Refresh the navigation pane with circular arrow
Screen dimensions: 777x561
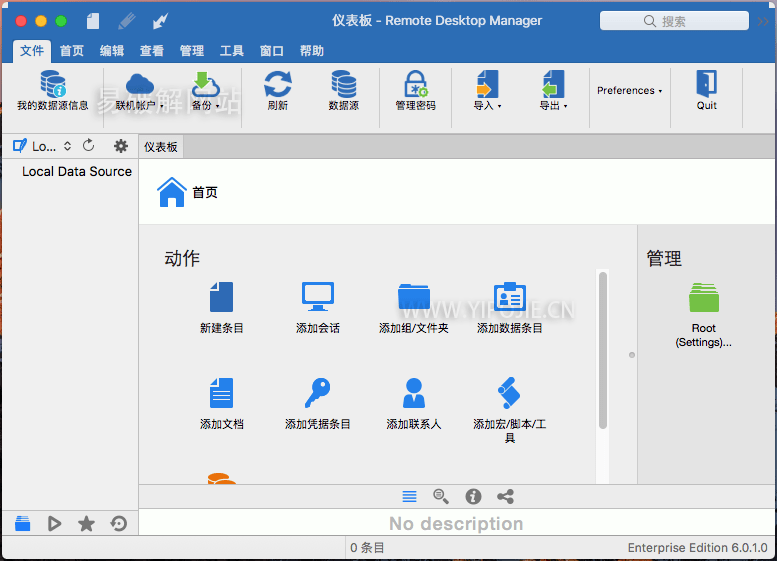pyautogui.click(x=89, y=146)
